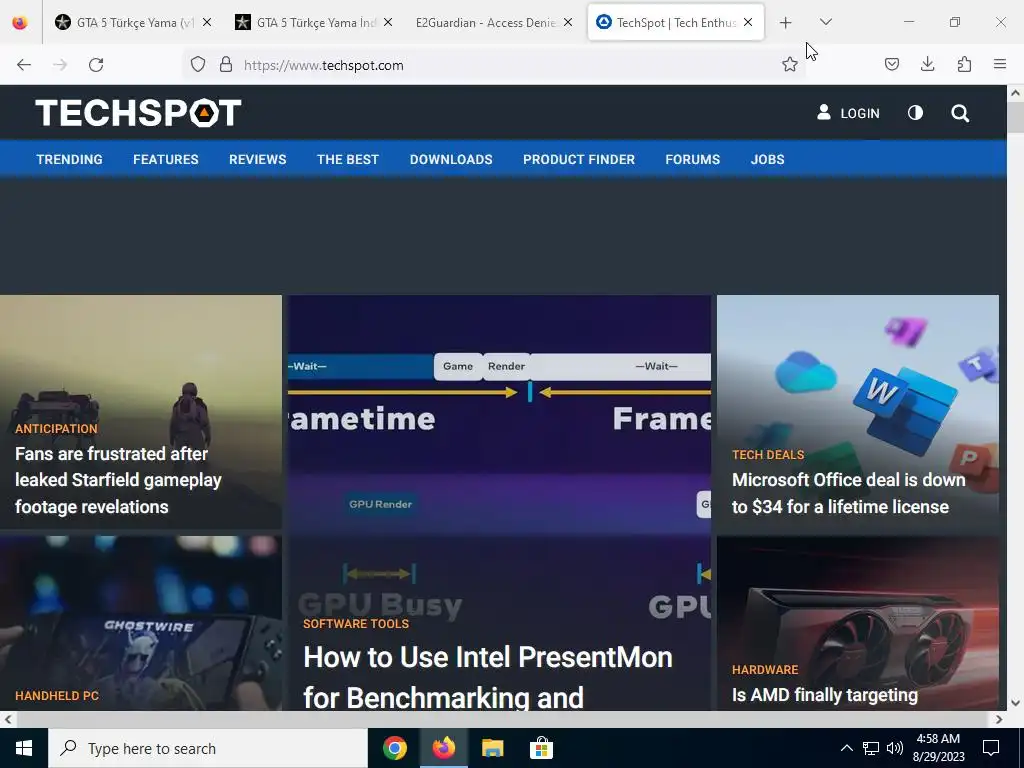Image resolution: width=1024 pixels, height=768 pixels.
Task: Open the TechSpot search magnifier icon
Action: pyautogui.click(x=960, y=114)
